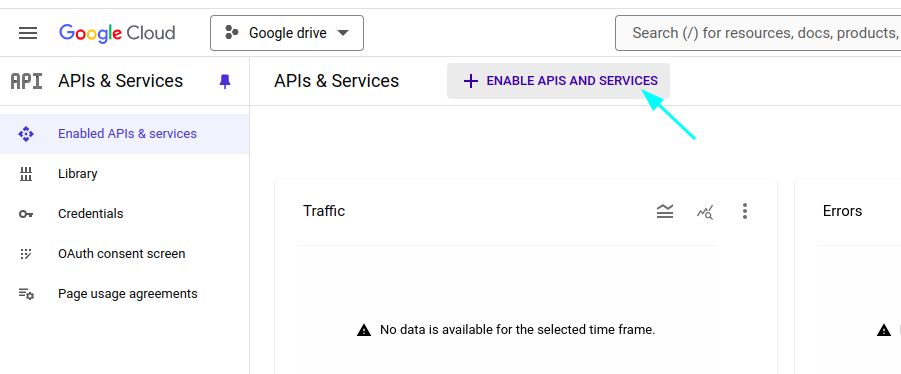Screen dimensions: 901x374
Task: Click the Library grid icon
Action: point(26,174)
